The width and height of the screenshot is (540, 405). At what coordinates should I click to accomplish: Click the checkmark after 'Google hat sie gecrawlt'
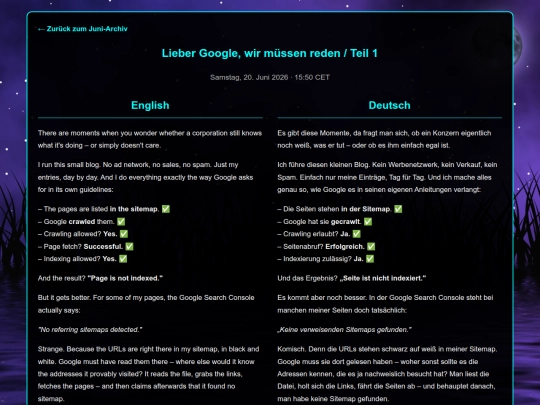point(368,221)
